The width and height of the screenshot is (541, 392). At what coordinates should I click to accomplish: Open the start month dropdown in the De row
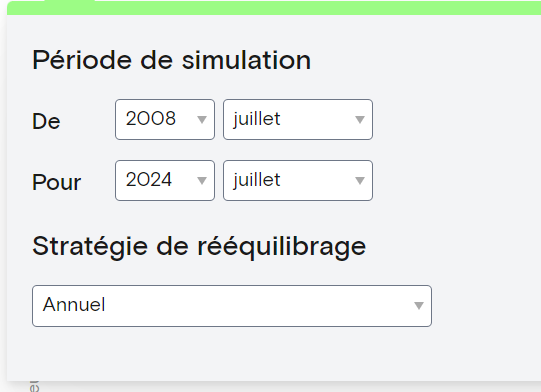[298, 119]
